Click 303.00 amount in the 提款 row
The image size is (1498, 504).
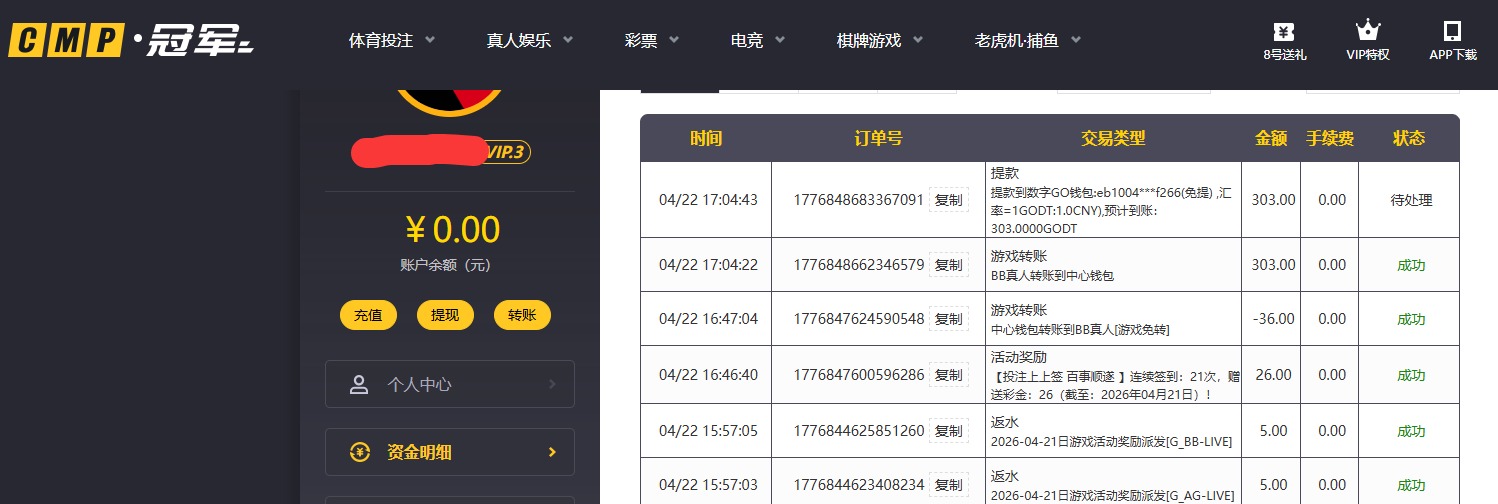[1273, 200]
